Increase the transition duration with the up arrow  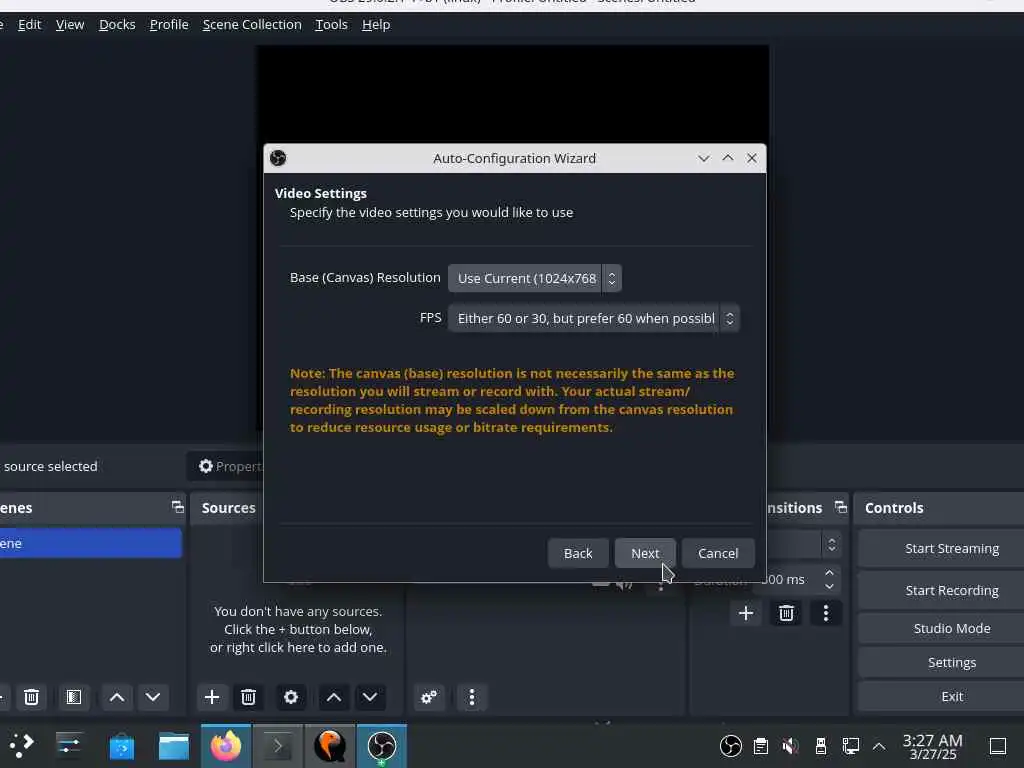[829, 573]
